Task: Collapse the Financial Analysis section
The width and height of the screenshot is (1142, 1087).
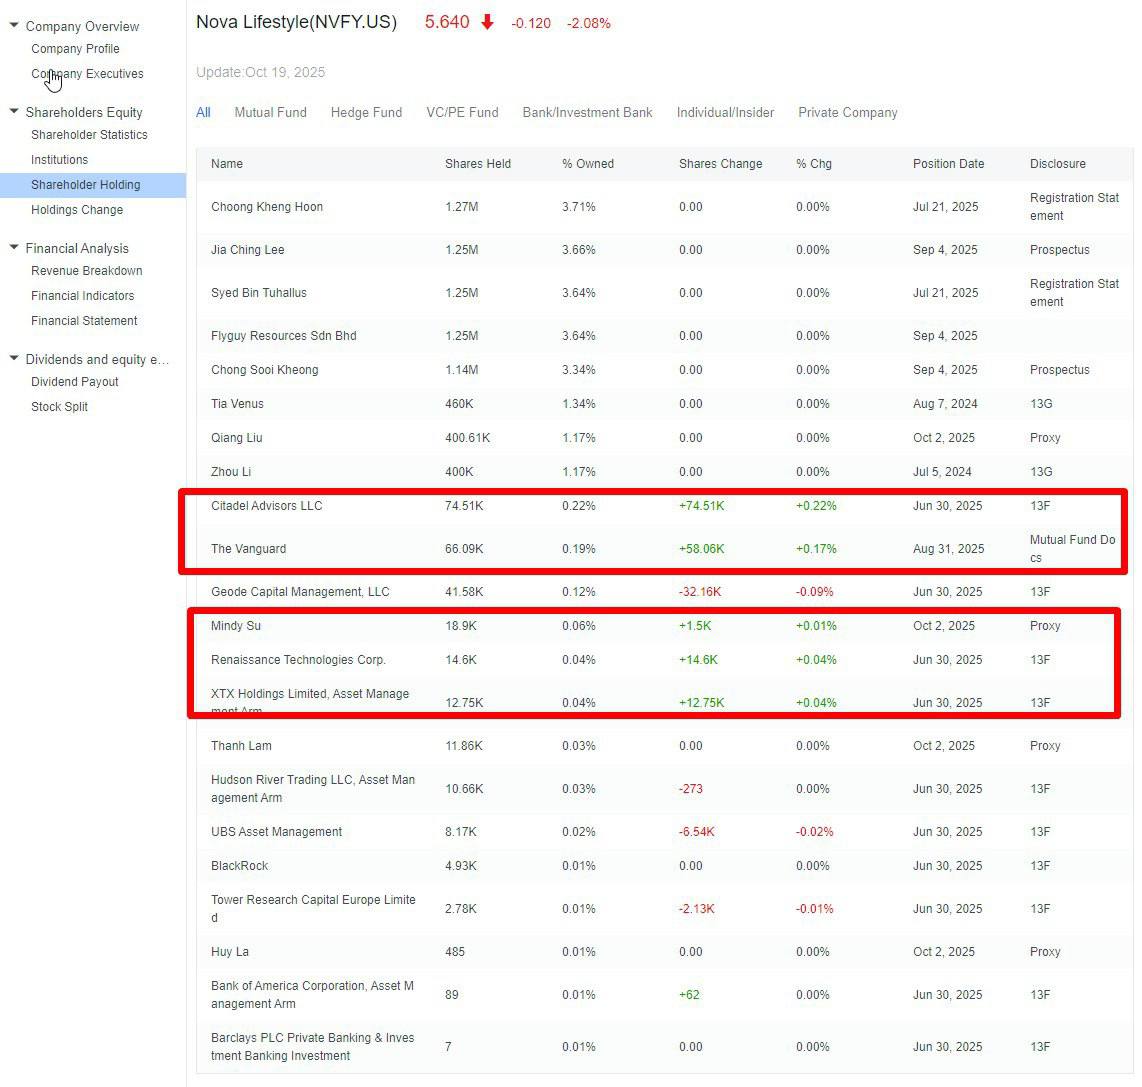Action: (x=13, y=248)
